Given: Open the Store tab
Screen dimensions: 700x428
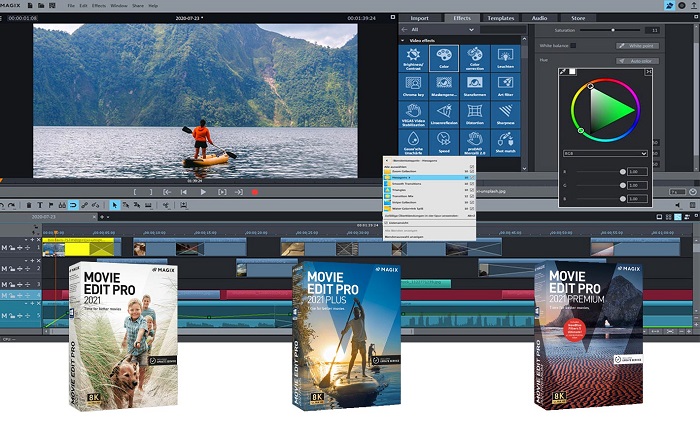Looking at the screenshot, I should click(578, 18).
